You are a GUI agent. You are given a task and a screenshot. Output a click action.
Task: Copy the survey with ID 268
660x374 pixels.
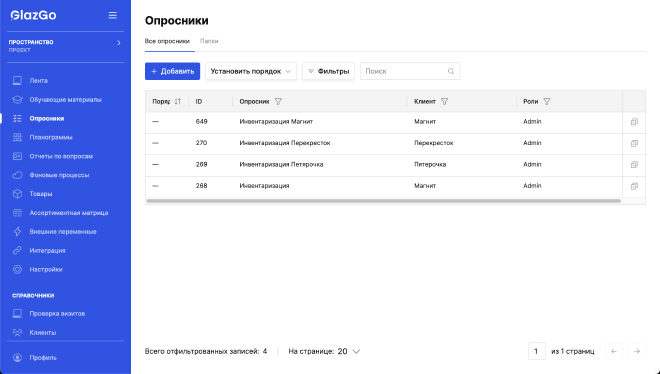tap(634, 186)
